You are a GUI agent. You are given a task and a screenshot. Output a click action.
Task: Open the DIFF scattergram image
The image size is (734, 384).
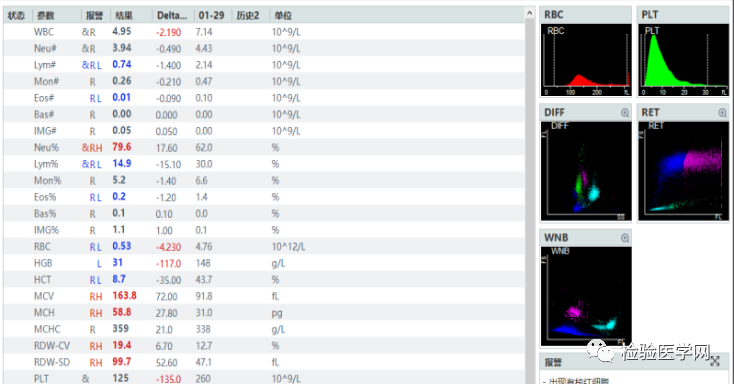click(586, 171)
